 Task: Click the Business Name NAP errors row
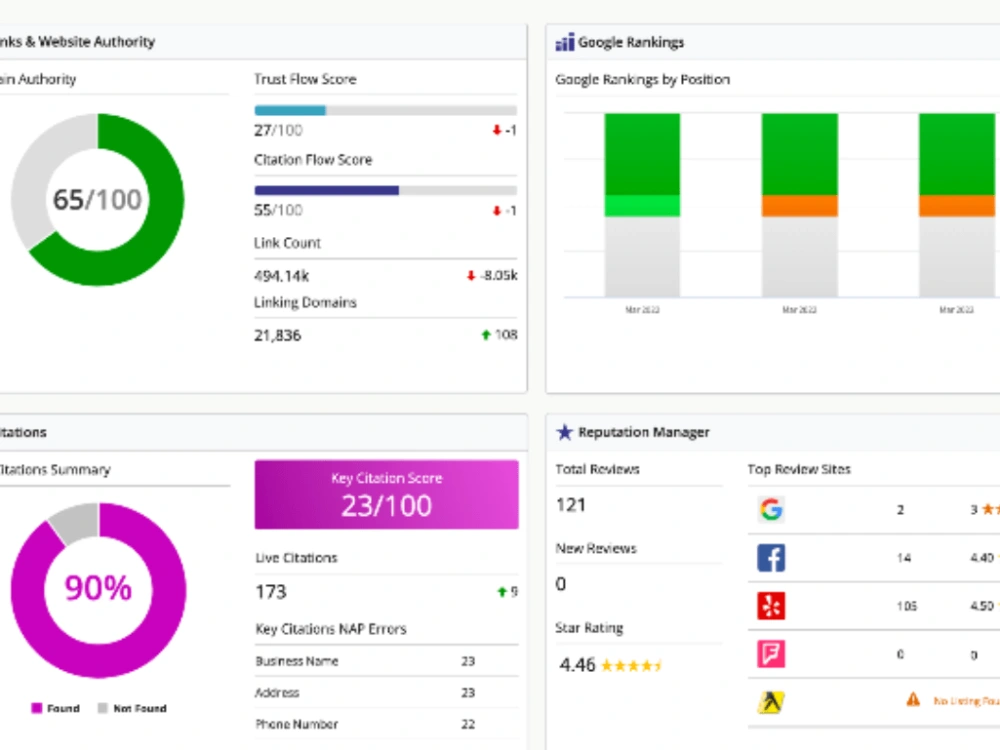pos(386,661)
